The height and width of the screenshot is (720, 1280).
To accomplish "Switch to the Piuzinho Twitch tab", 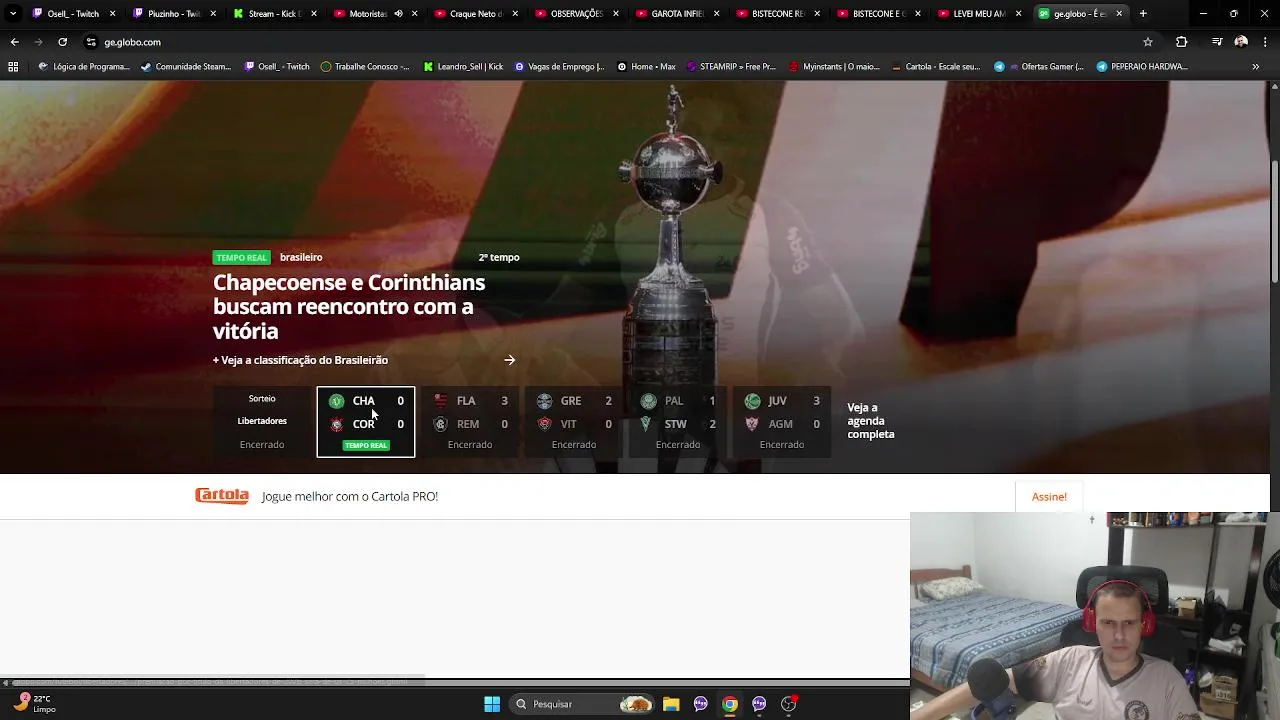I will [x=174, y=14].
